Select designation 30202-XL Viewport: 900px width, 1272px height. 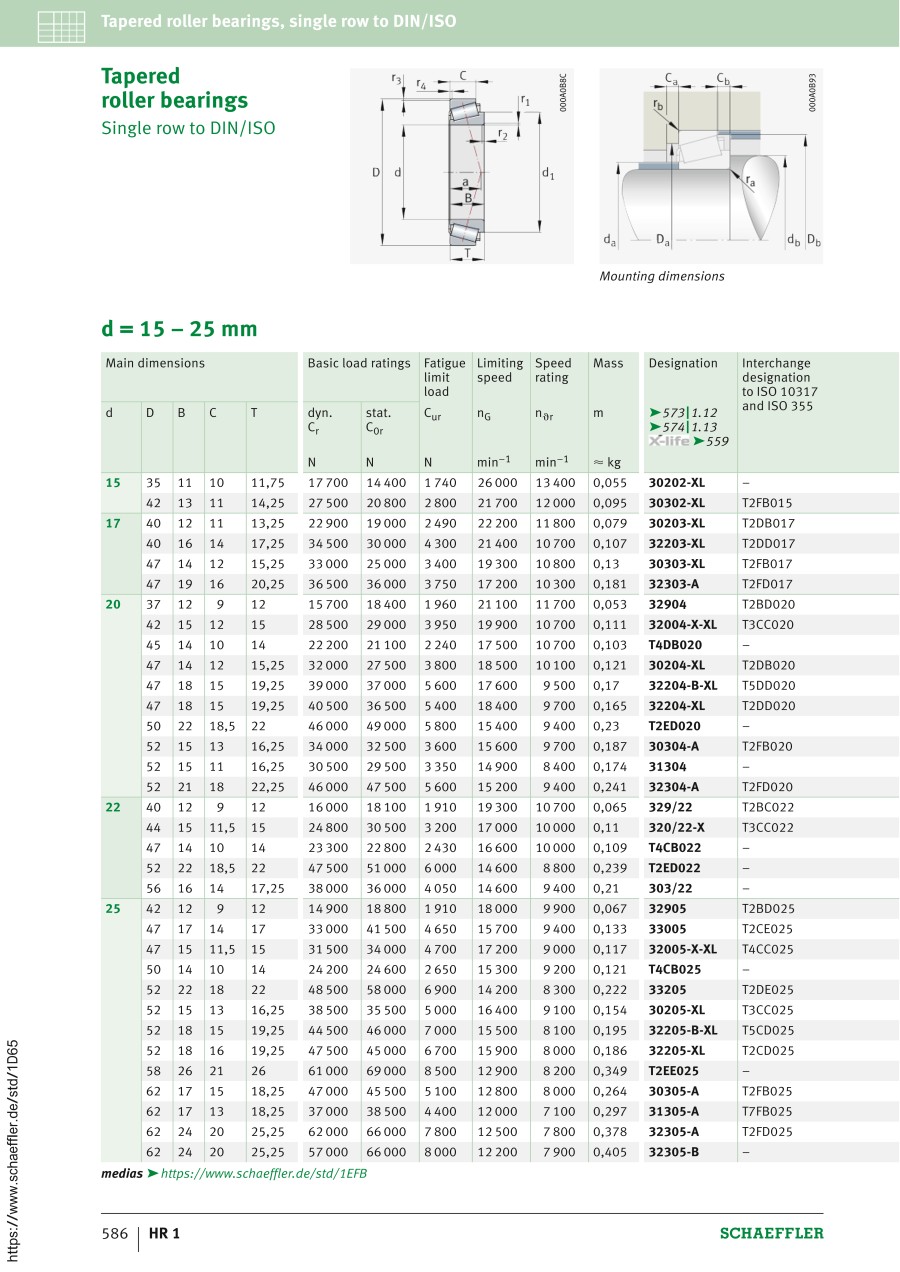[677, 482]
